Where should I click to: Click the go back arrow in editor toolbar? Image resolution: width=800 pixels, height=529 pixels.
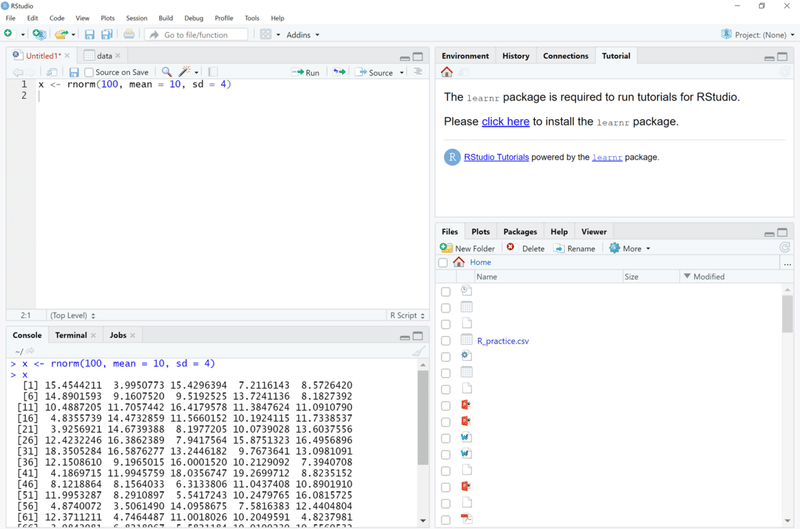(x=17, y=72)
